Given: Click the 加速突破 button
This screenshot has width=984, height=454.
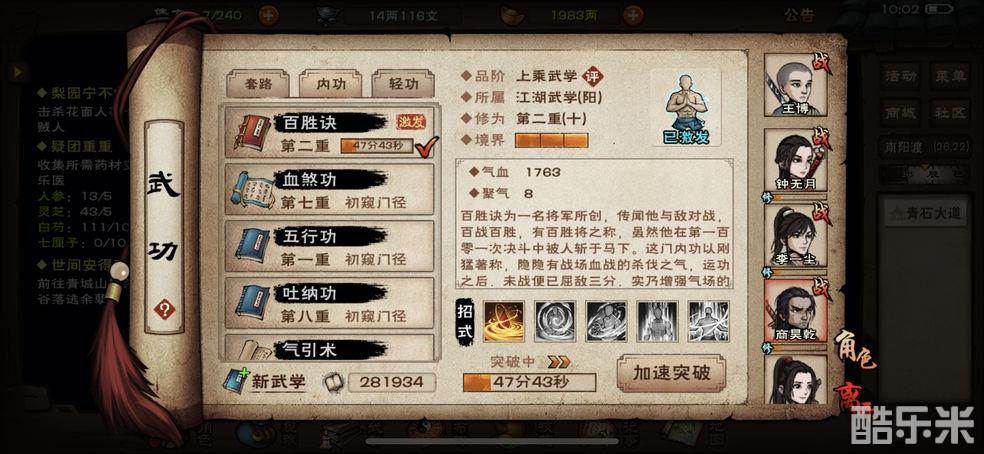Looking at the screenshot, I should pyautogui.click(x=671, y=374).
